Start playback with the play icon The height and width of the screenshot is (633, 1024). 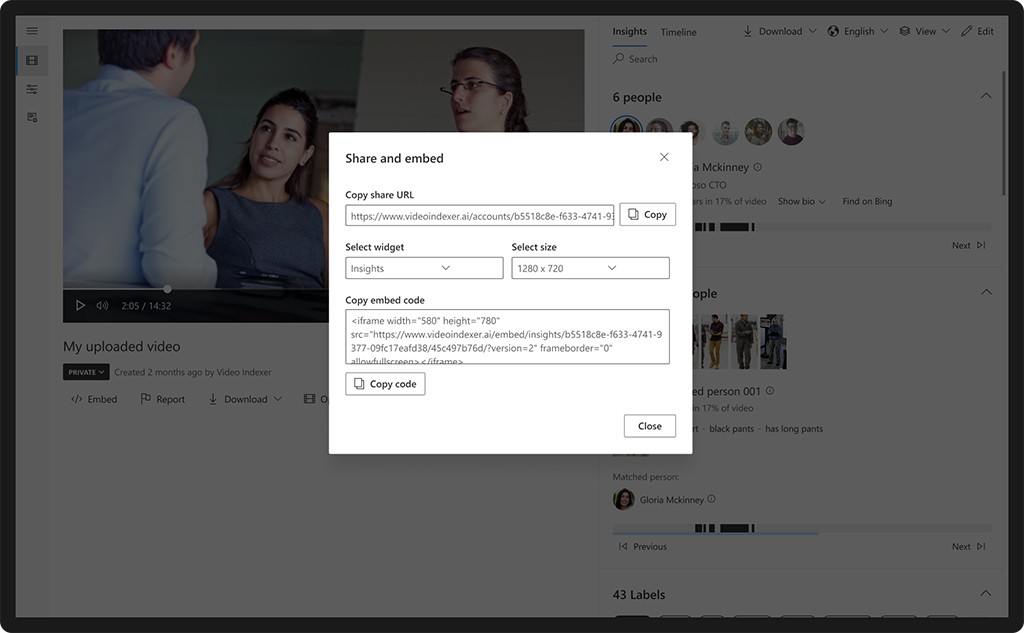coord(80,305)
